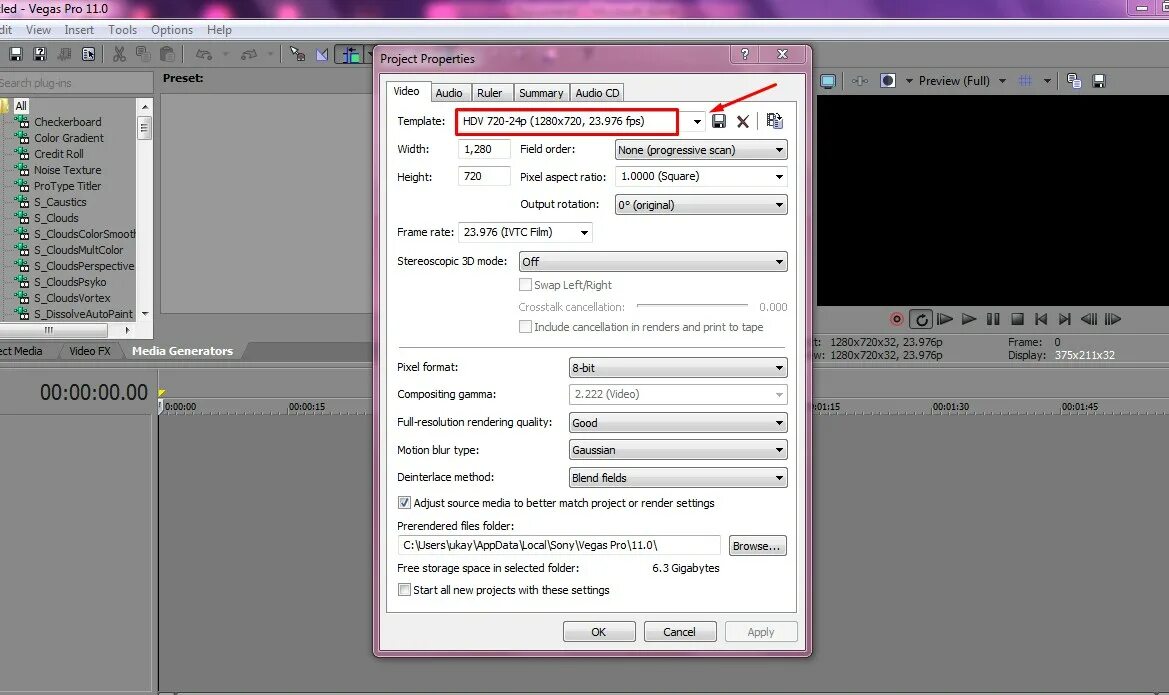Image resolution: width=1169 pixels, height=695 pixels.
Task: Step to the previous frame in preview
Action: tap(1089, 319)
